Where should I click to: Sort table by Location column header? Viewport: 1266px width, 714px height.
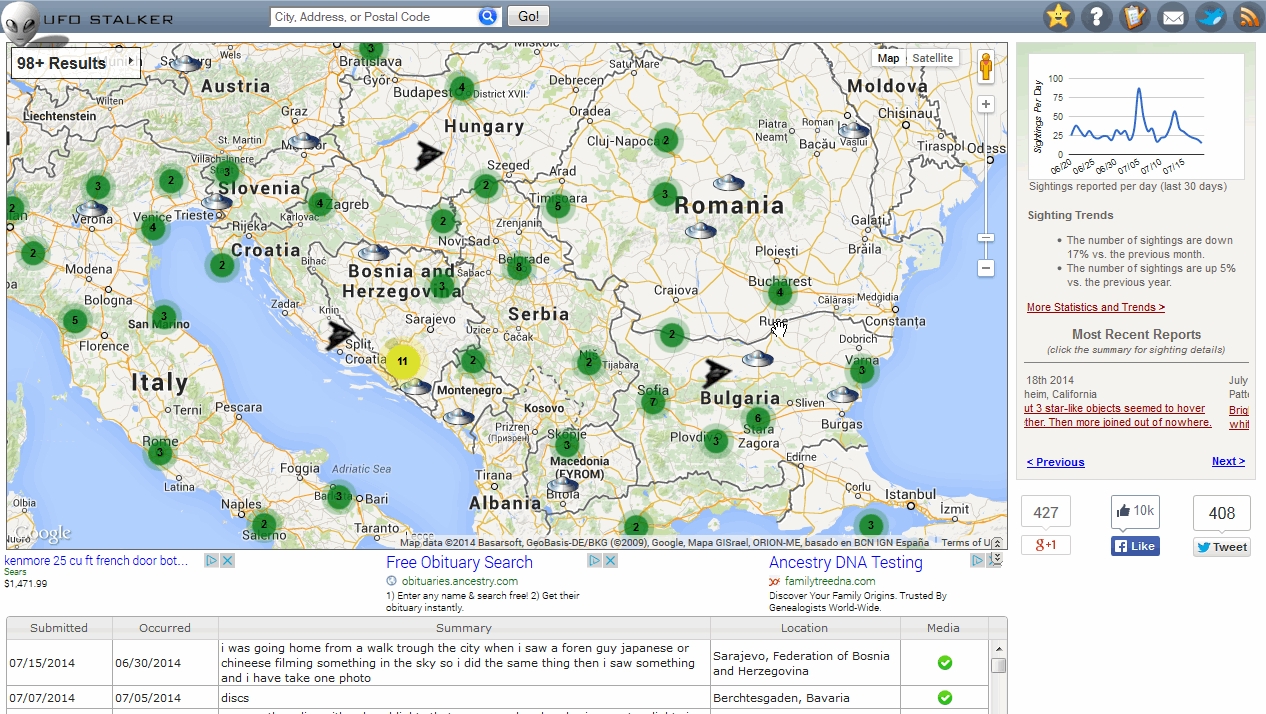805,628
